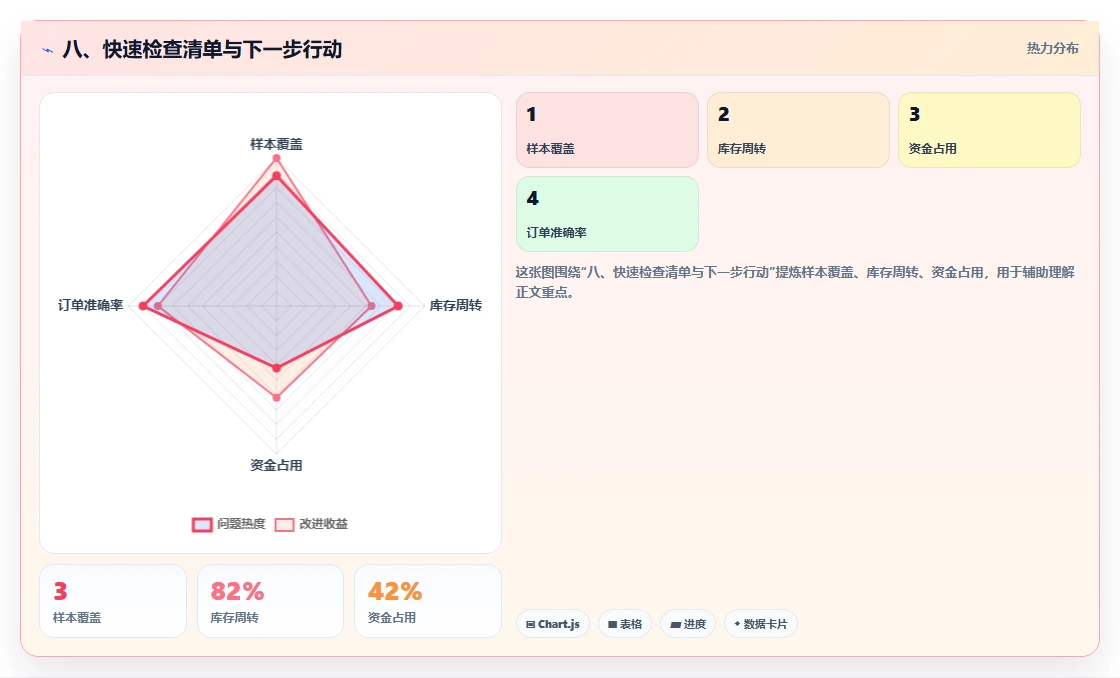Click the Chart.js tag chip
Screen dimensions: 1120x678
(553, 624)
